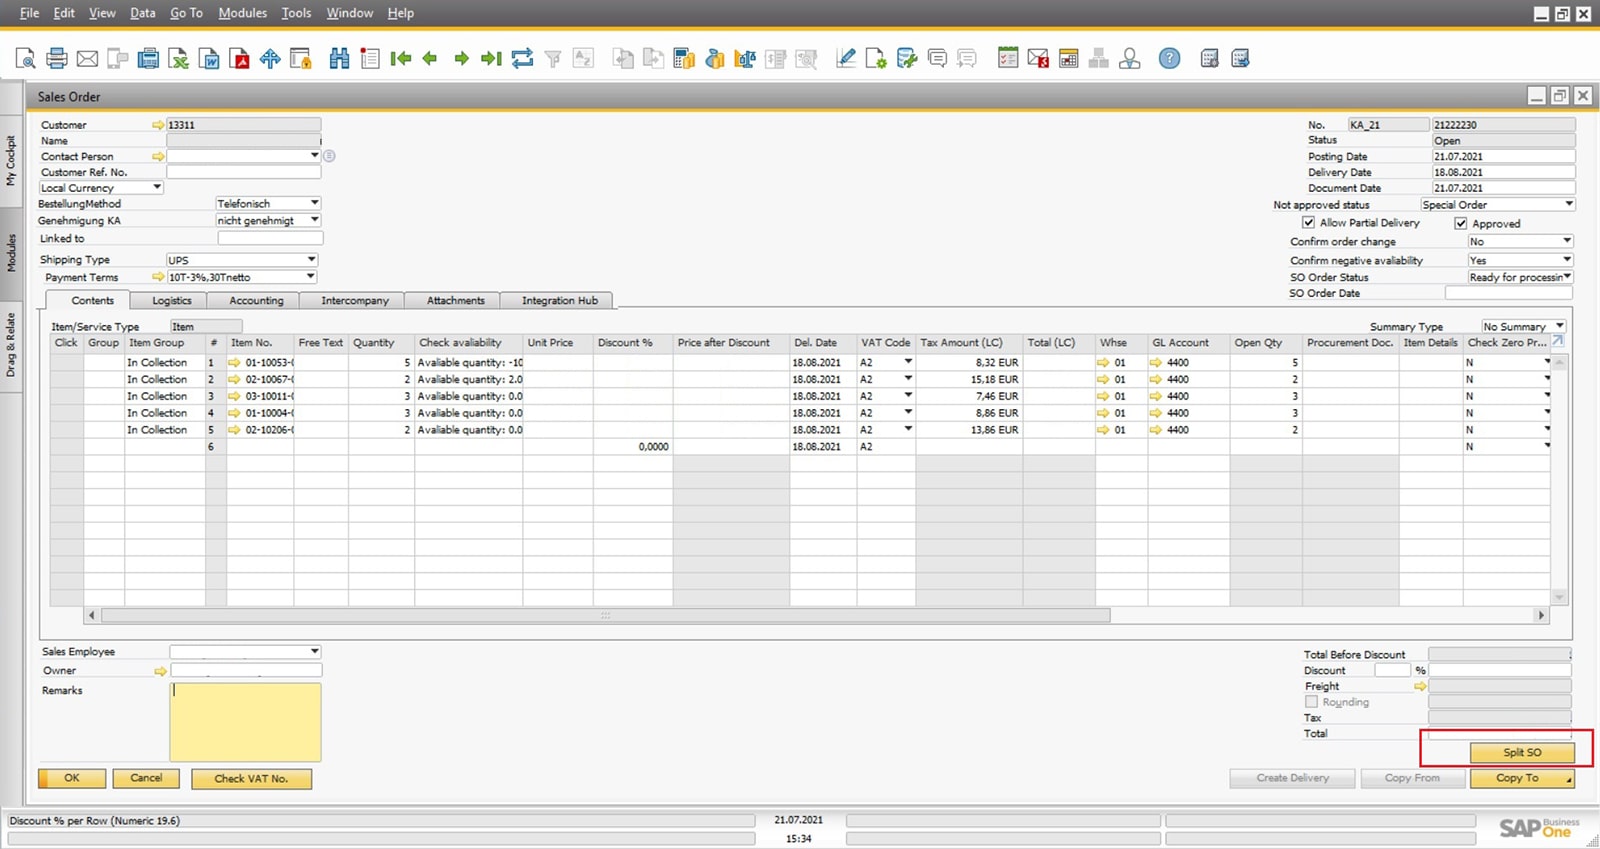1600x849 pixels.
Task: Click the Customer Ref. No. field
Action: (x=243, y=172)
